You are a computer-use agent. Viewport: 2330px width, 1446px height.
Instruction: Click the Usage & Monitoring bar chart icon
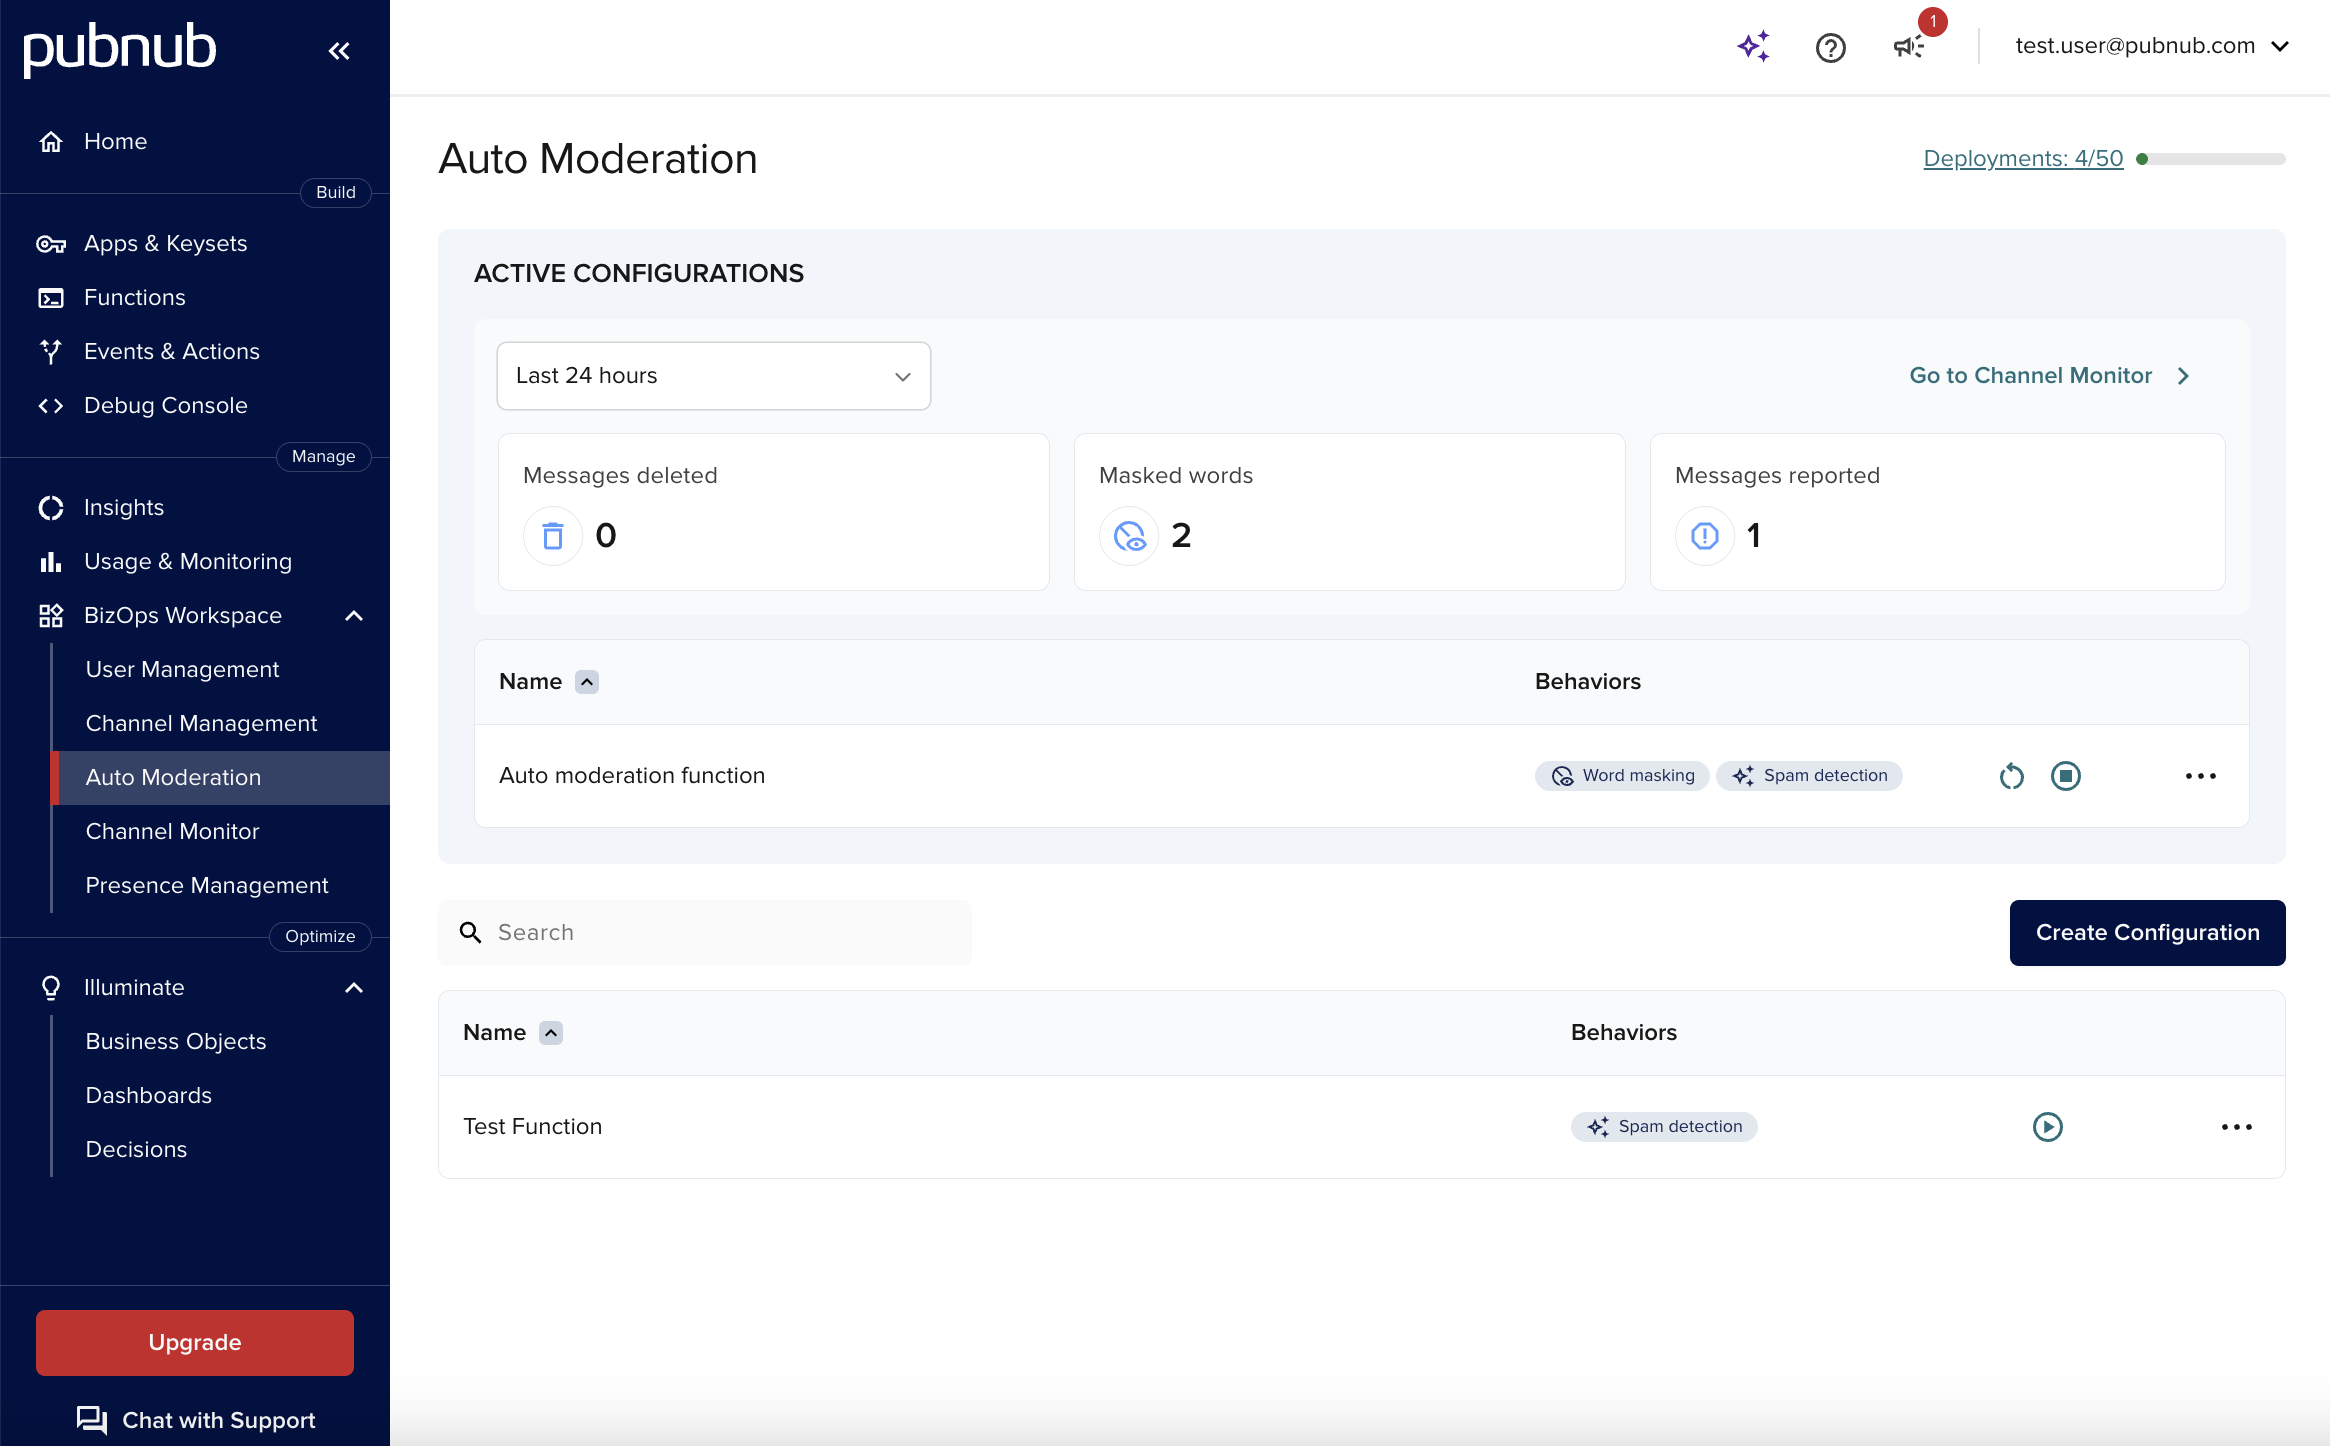pyautogui.click(x=51, y=562)
